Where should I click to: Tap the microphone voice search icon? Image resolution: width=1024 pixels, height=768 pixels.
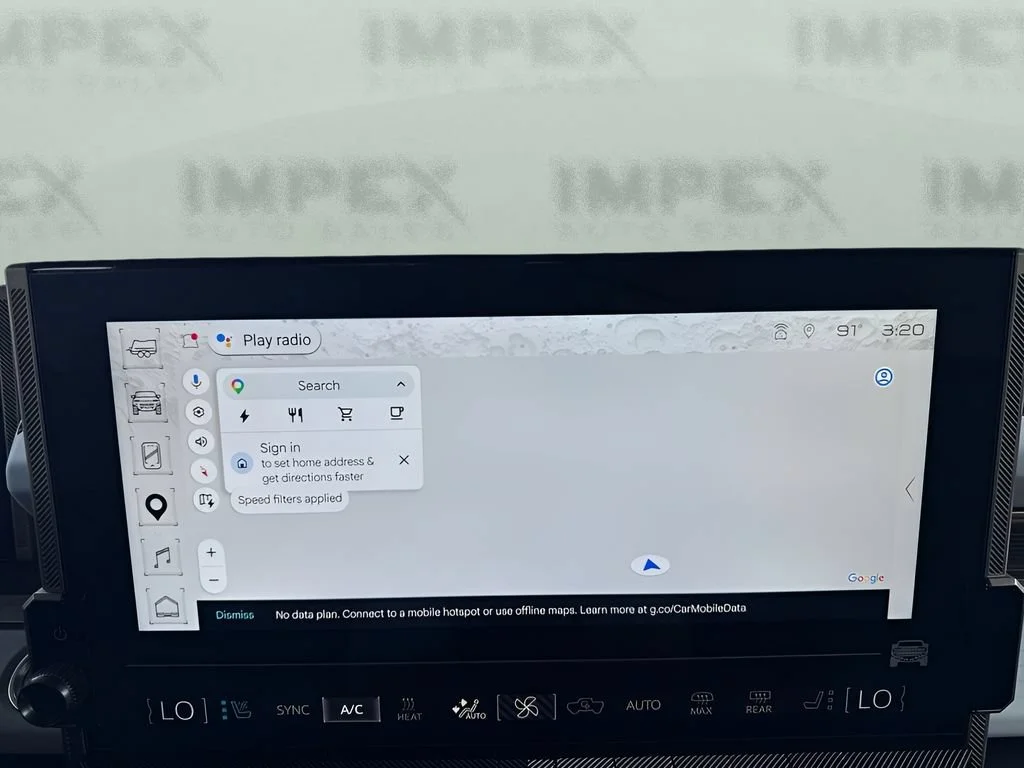(x=196, y=381)
